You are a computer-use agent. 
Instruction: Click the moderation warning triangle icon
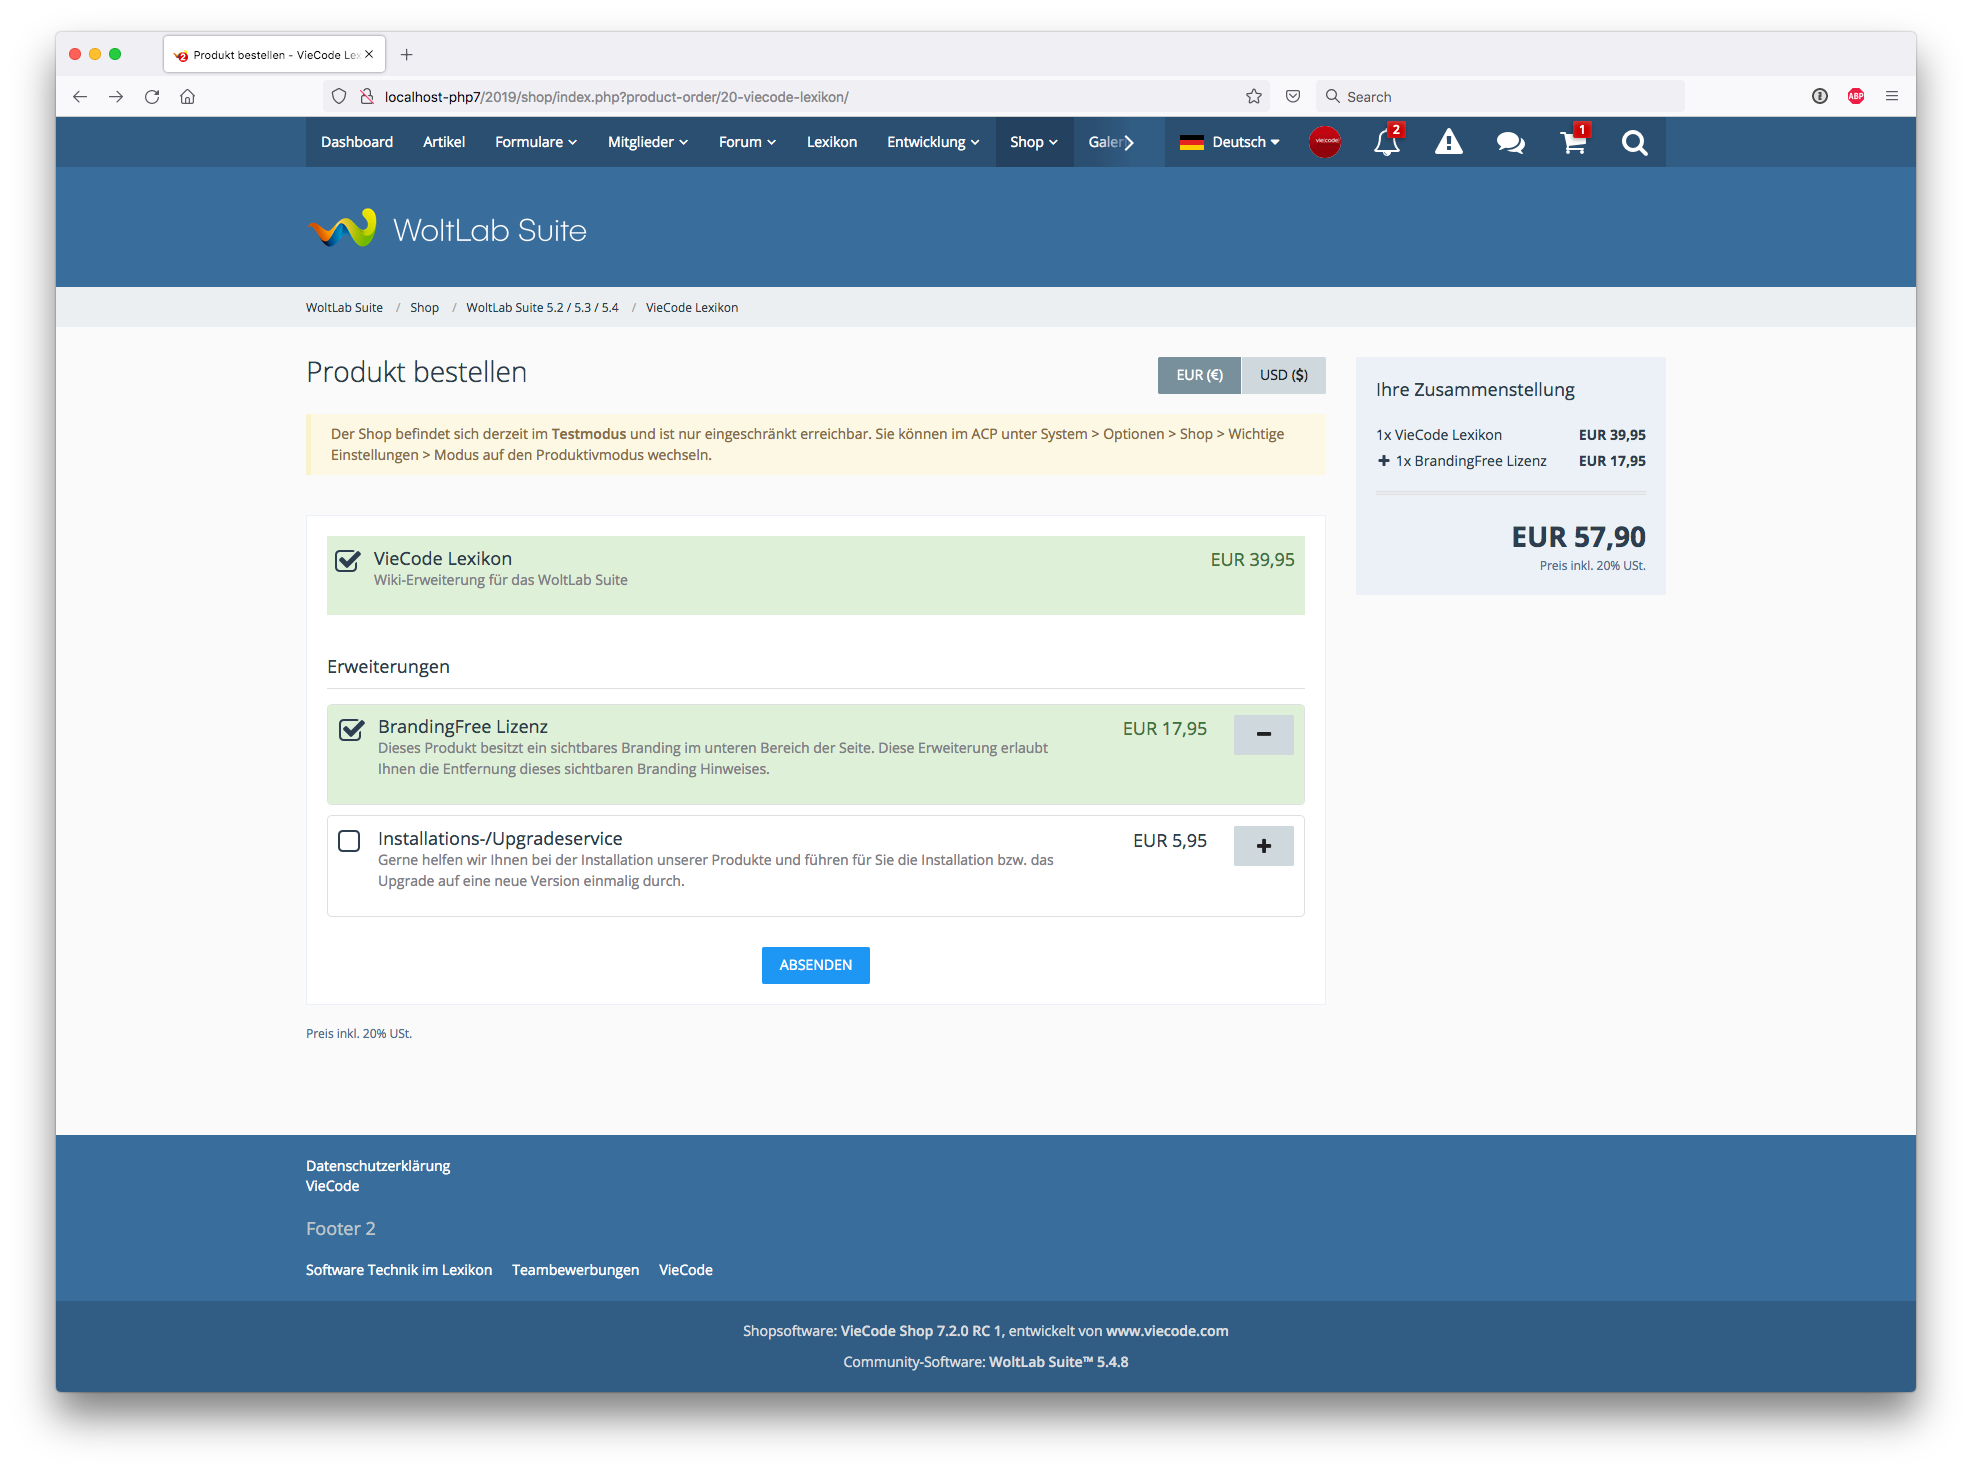[x=1448, y=143]
